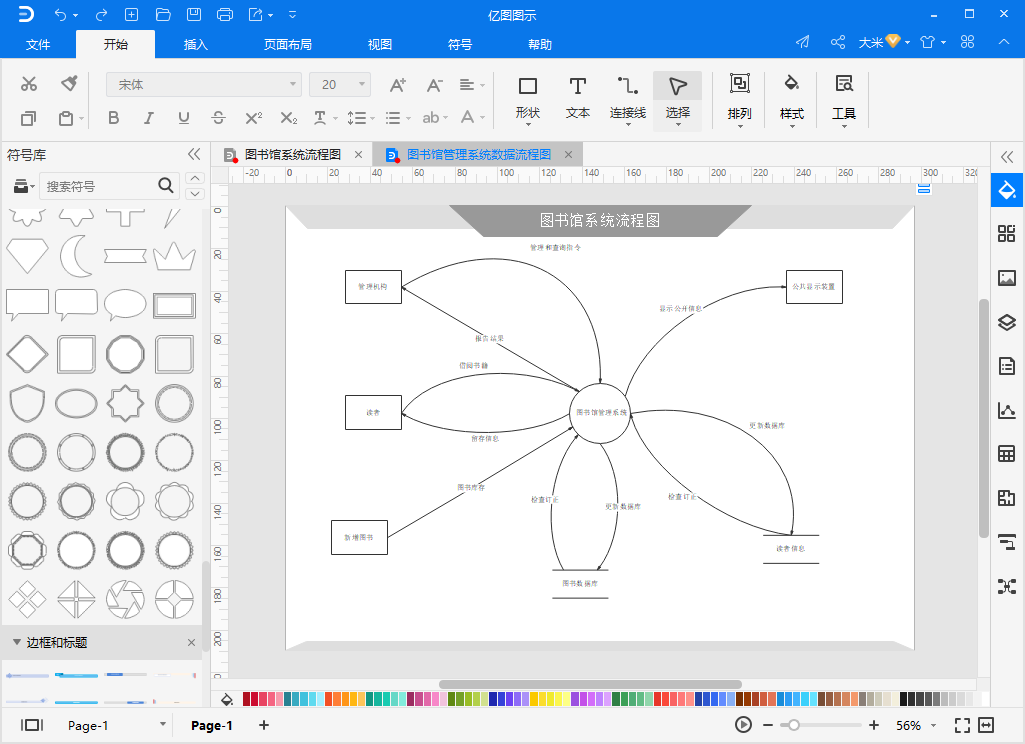Select the Select (选择) pointer tool
This screenshot has height=744, width=1025.
pos(677,101)
